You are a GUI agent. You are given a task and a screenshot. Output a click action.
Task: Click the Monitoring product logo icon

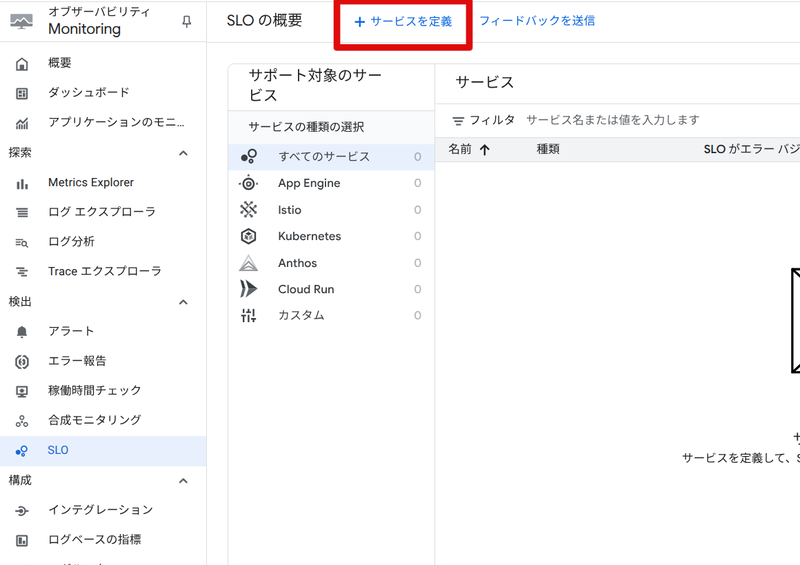click(x=21, y=21)
